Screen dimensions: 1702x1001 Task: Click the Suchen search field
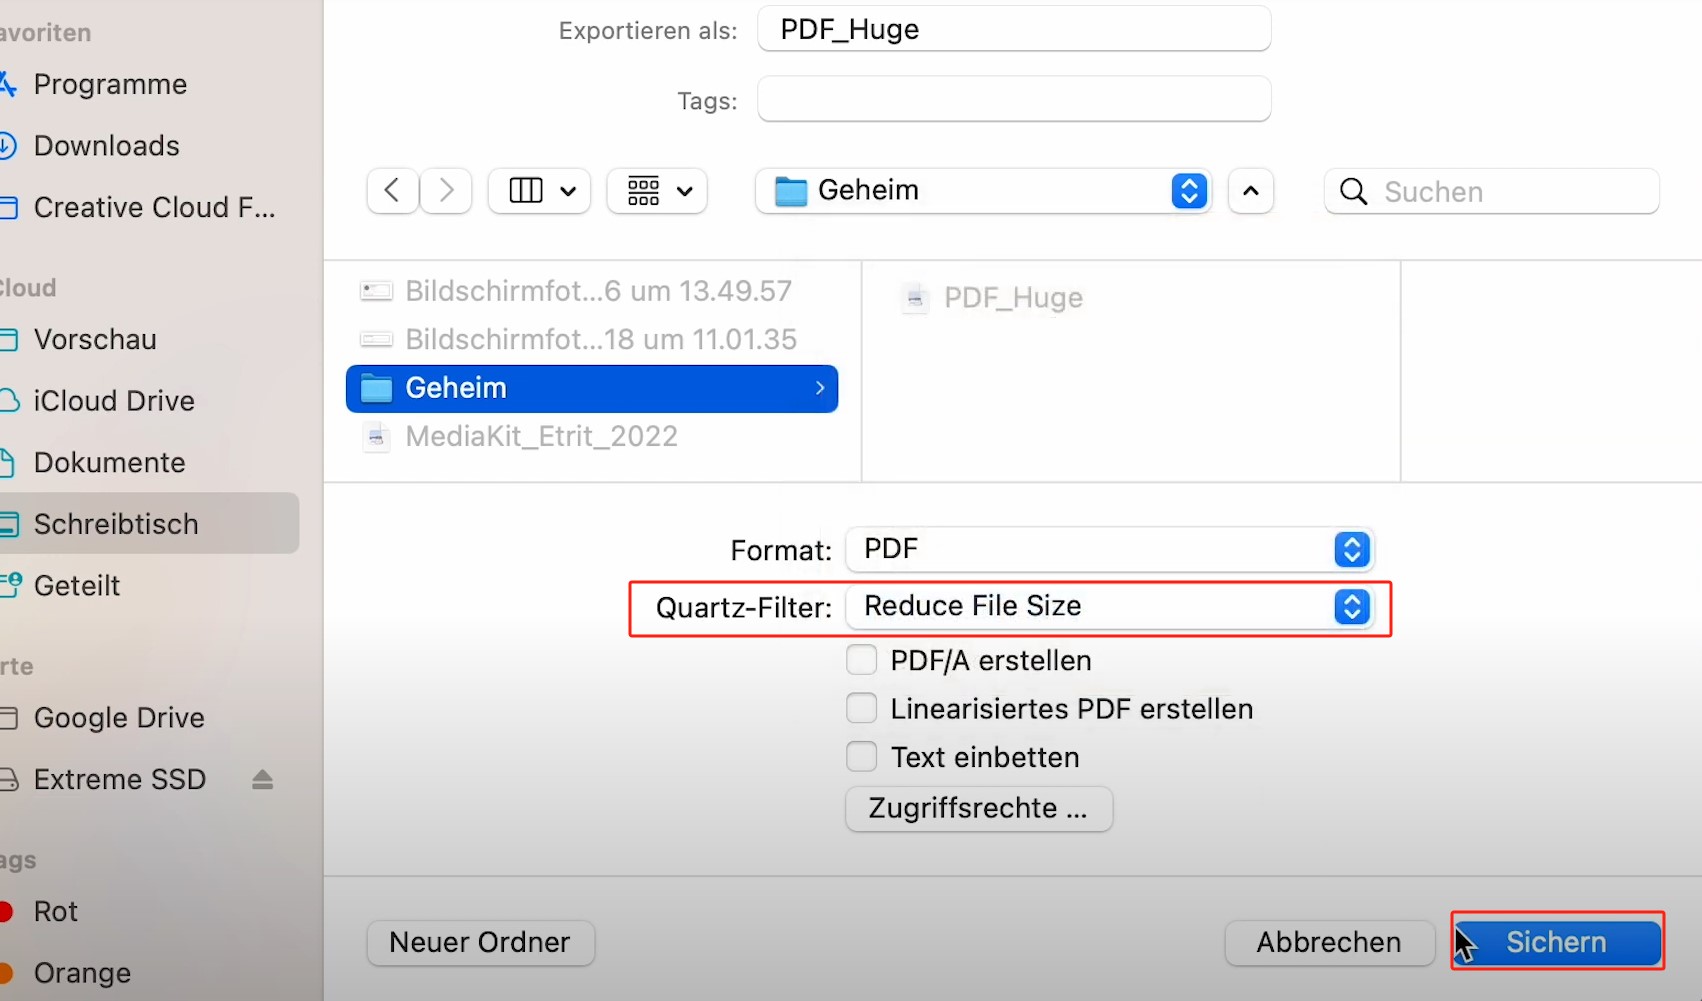pos(1492,191)
